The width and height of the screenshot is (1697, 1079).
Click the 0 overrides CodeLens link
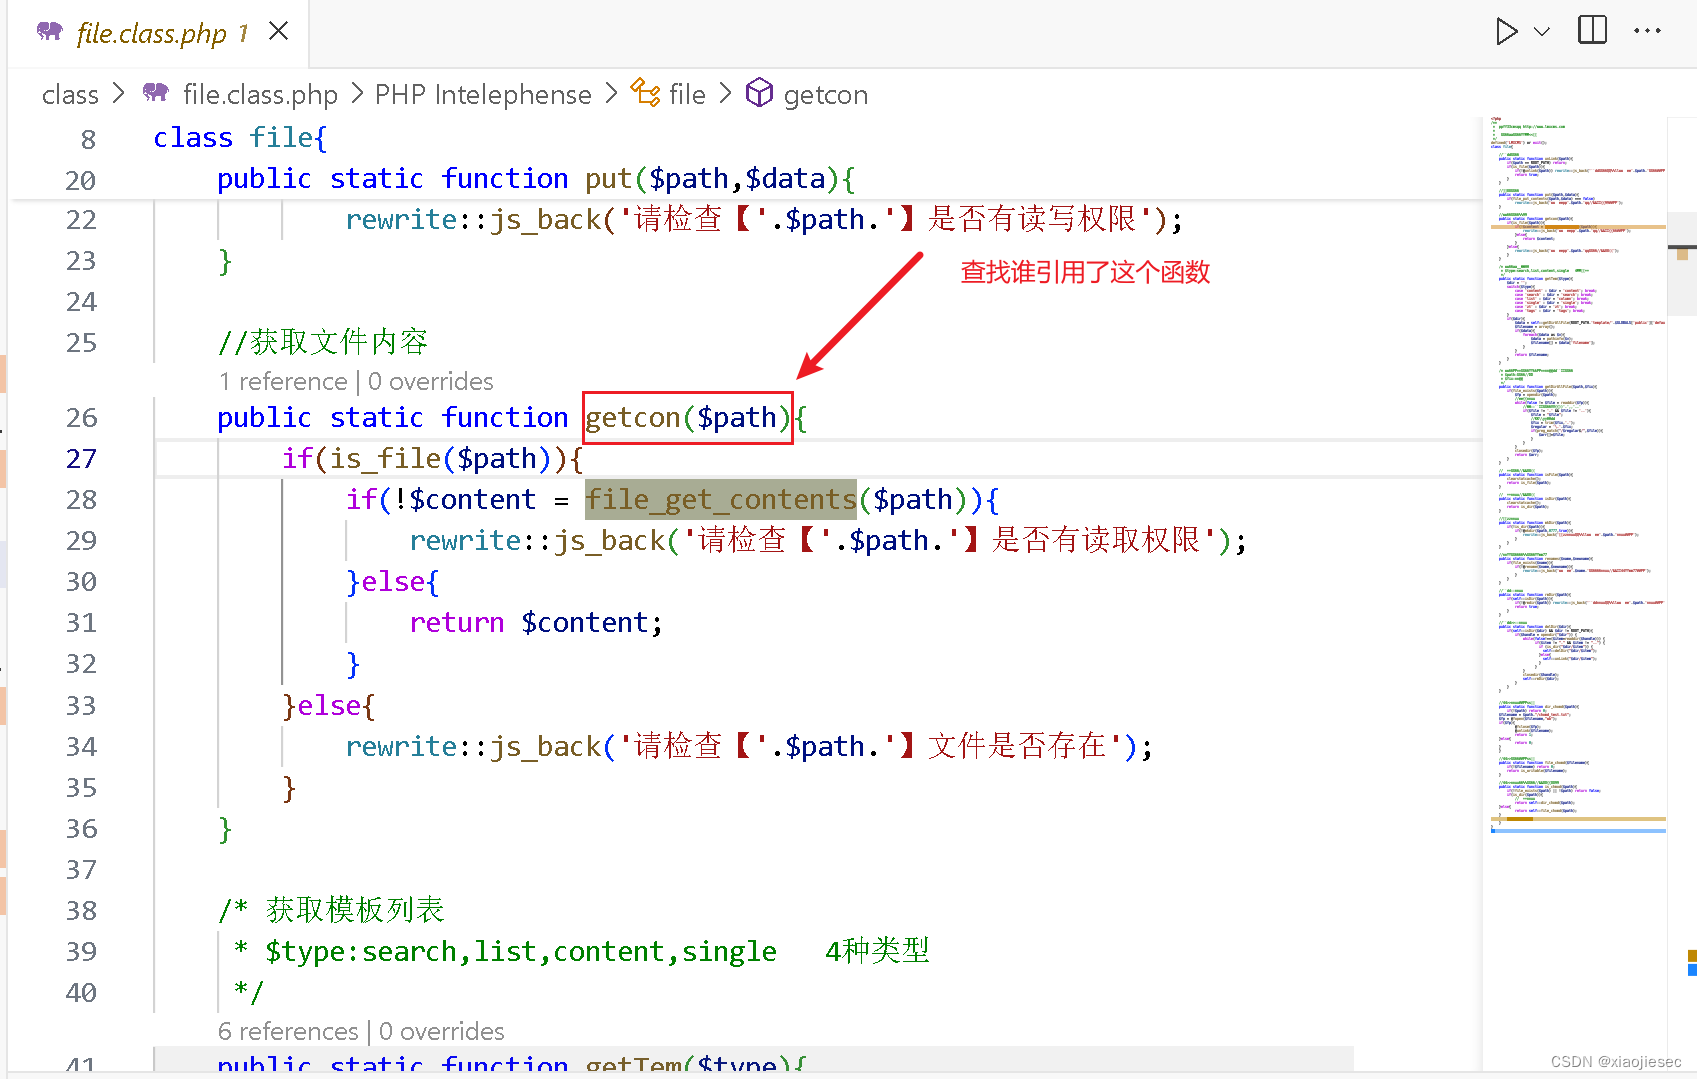[430, 381]
